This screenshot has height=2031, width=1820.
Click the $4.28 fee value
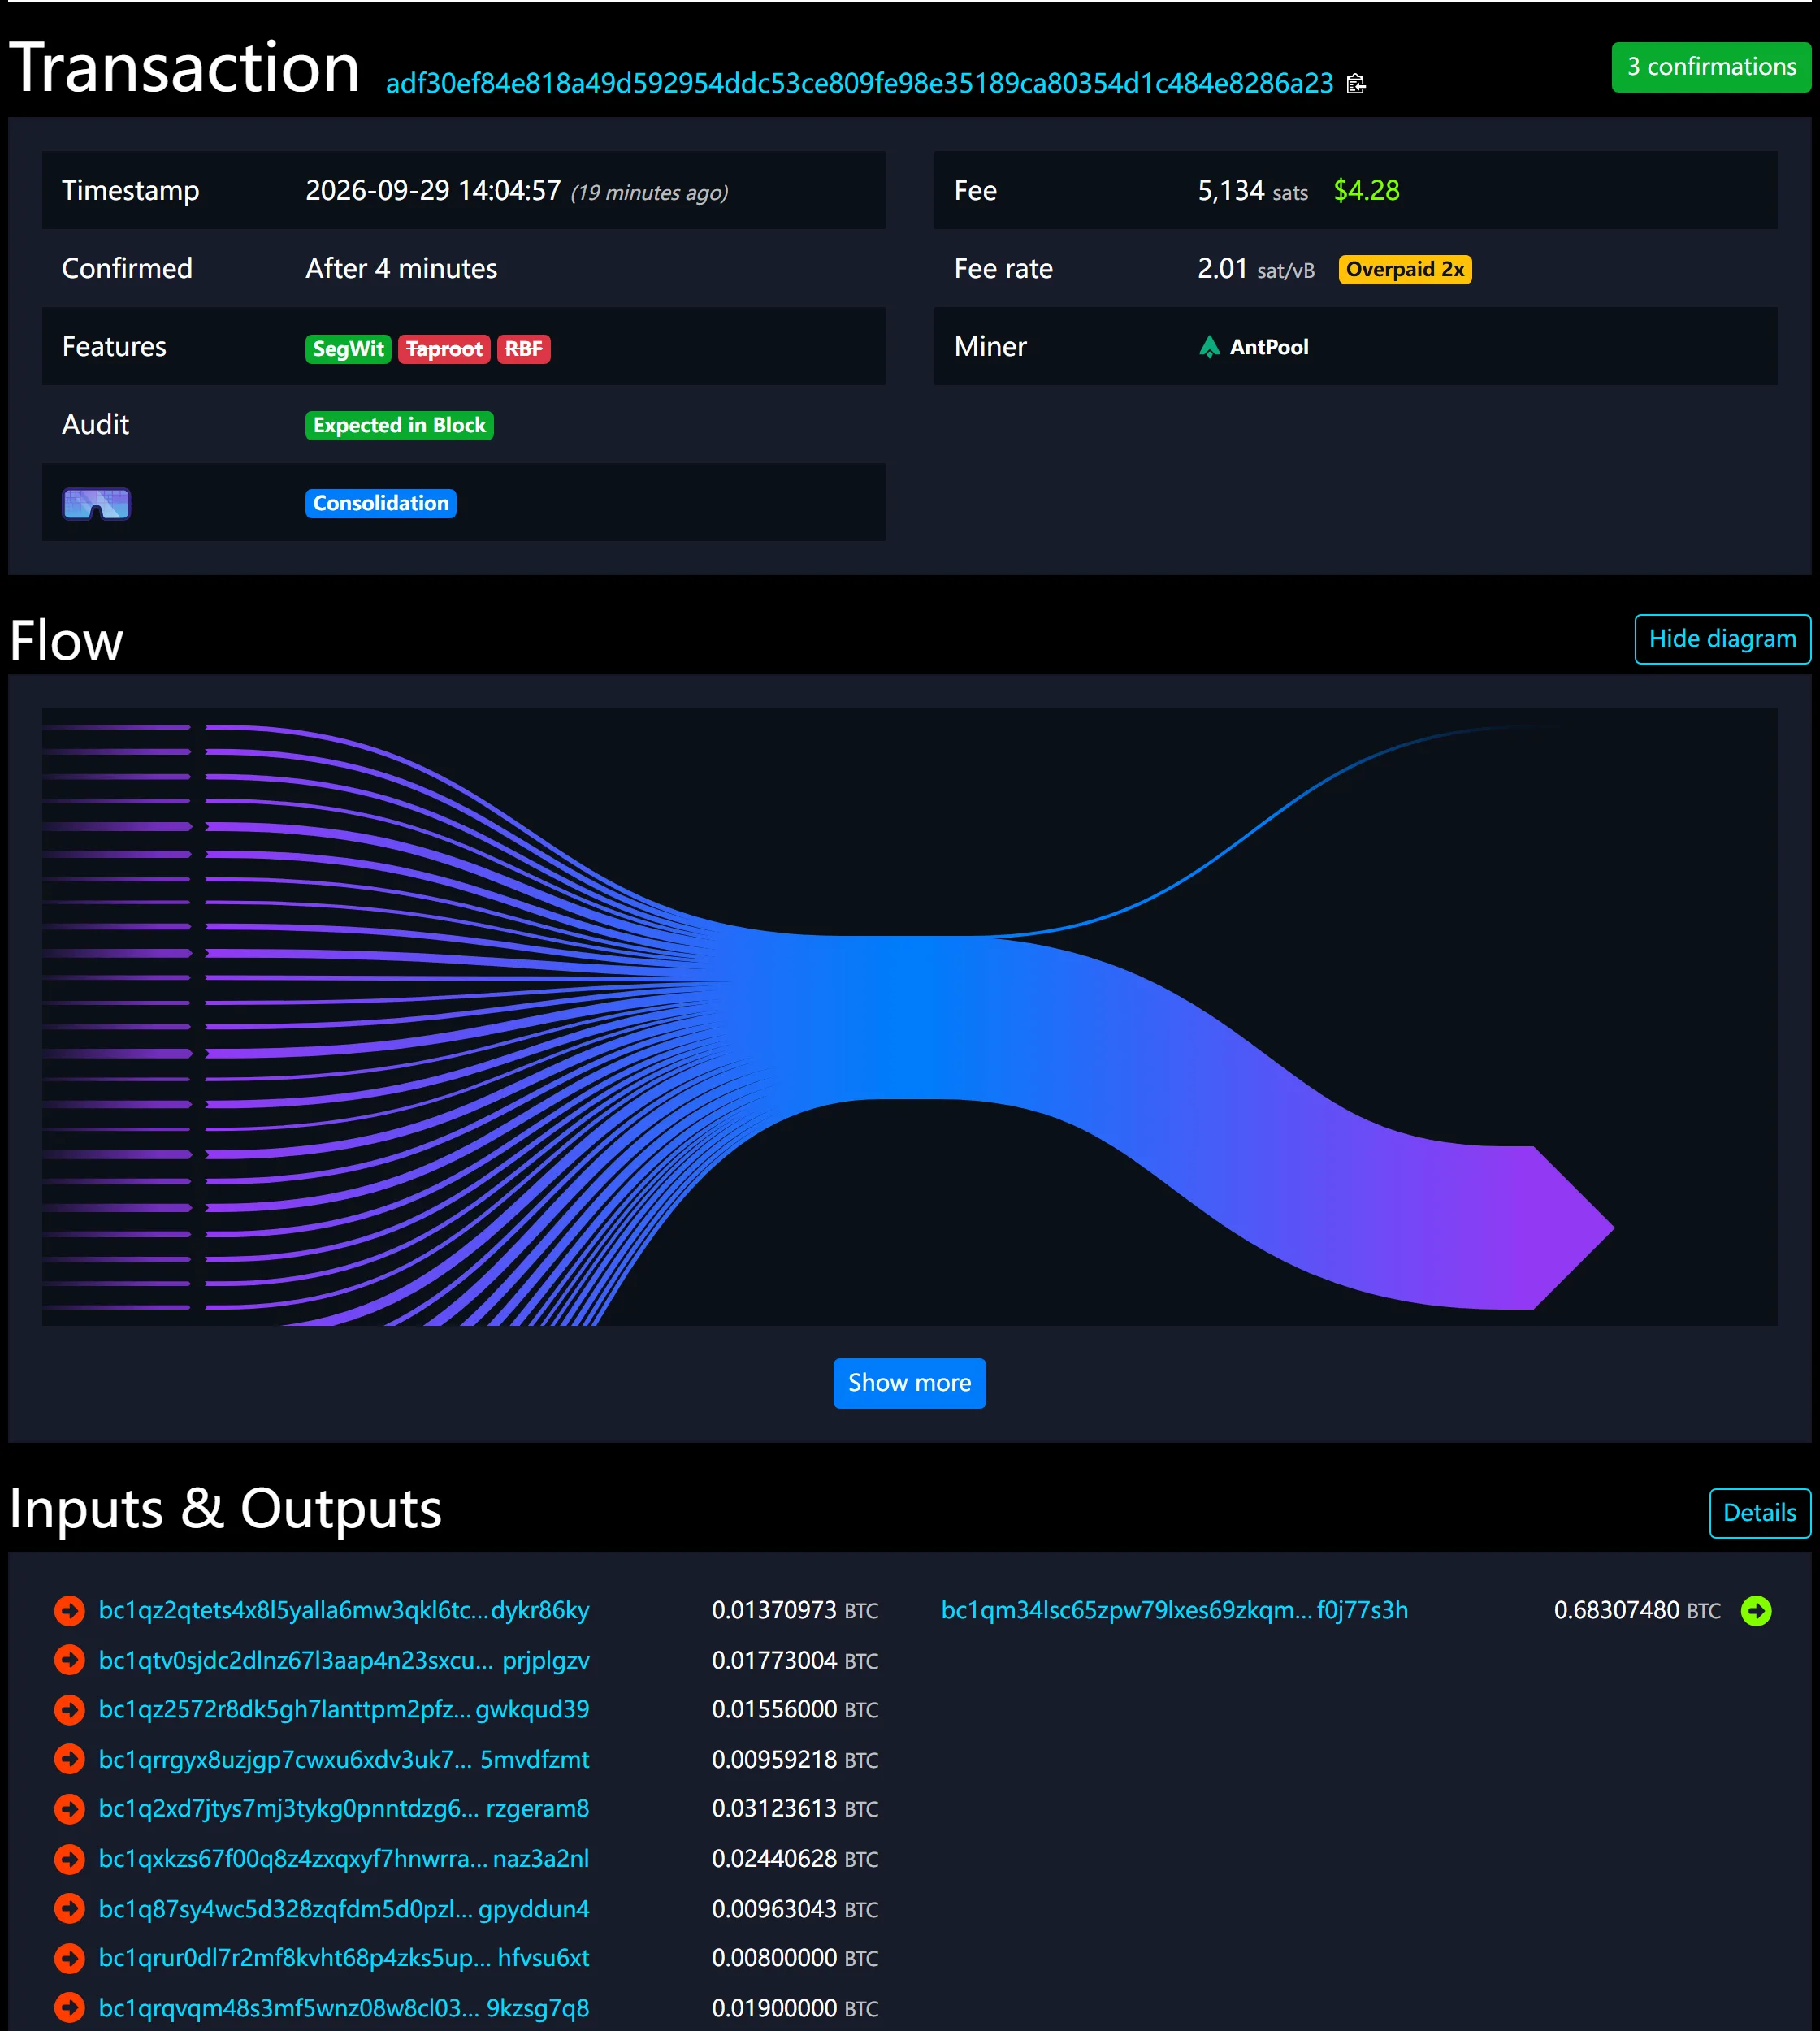click(x=1366, y=190)
